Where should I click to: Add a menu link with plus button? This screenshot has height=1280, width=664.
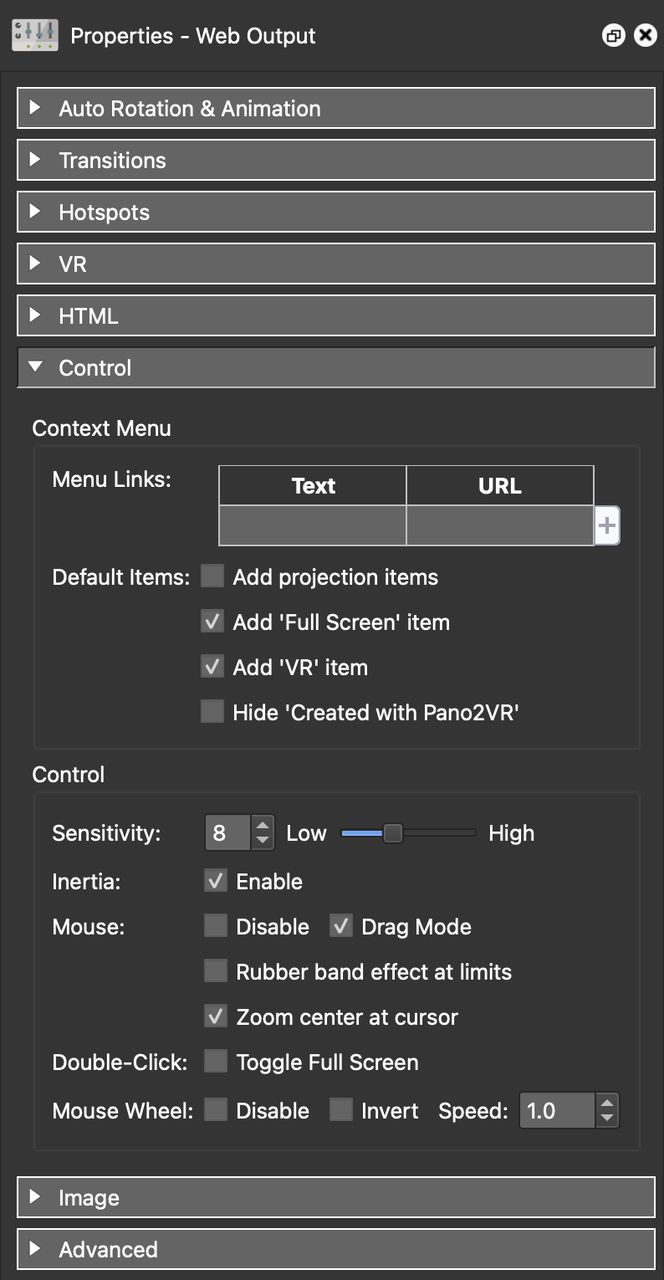point(607,525)
